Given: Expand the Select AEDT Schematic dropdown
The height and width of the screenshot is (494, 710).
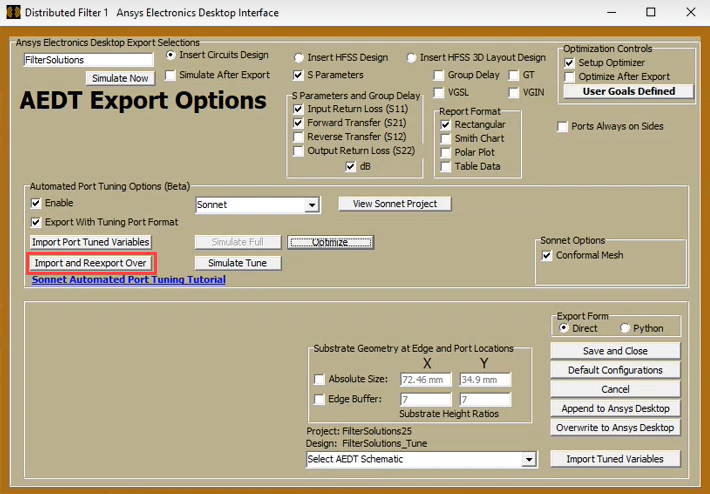Looking at the screenshot, I should coord(528,460).
